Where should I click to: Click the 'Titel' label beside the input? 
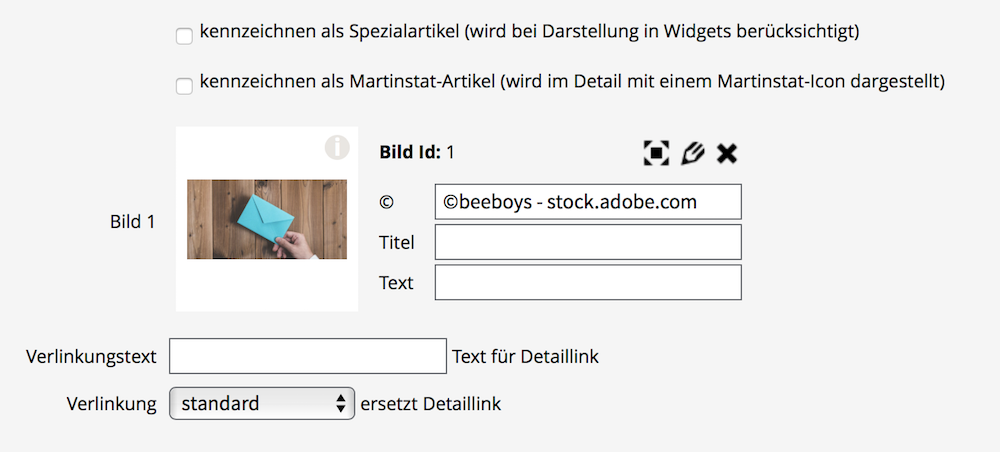[397, 242]
